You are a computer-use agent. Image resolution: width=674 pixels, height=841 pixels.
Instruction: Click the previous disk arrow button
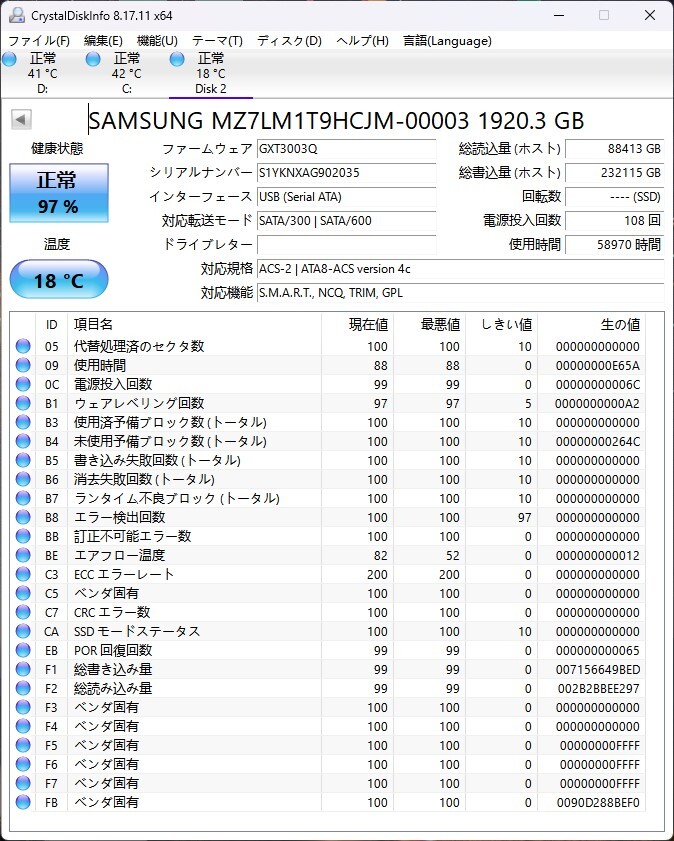(21, 119)
